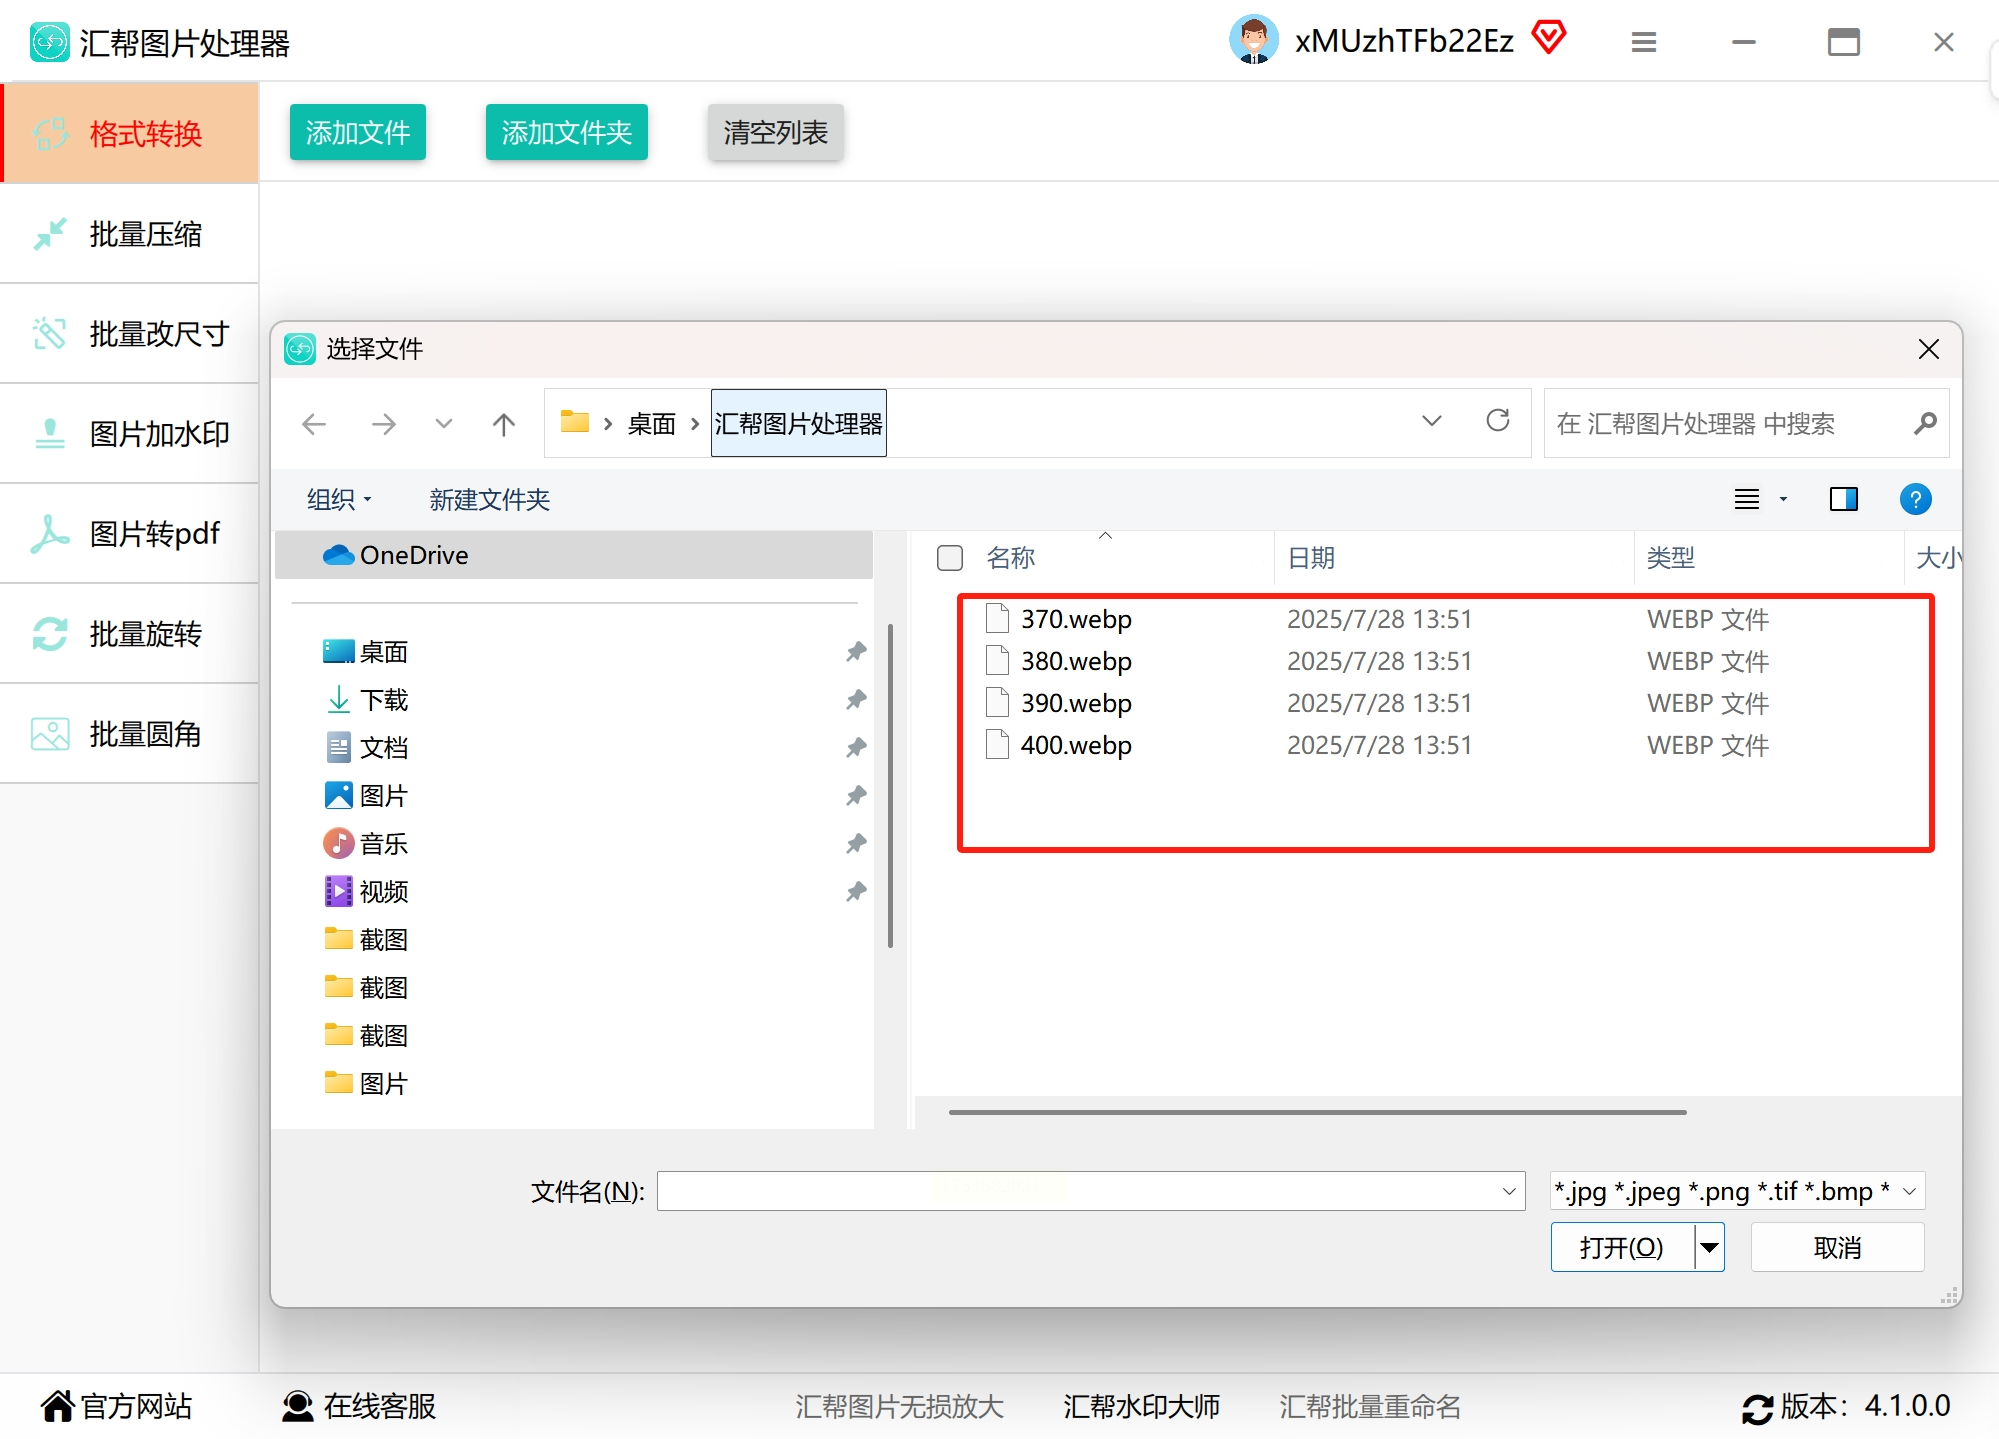Select OneDrive in navigation pane

(574, 555)
